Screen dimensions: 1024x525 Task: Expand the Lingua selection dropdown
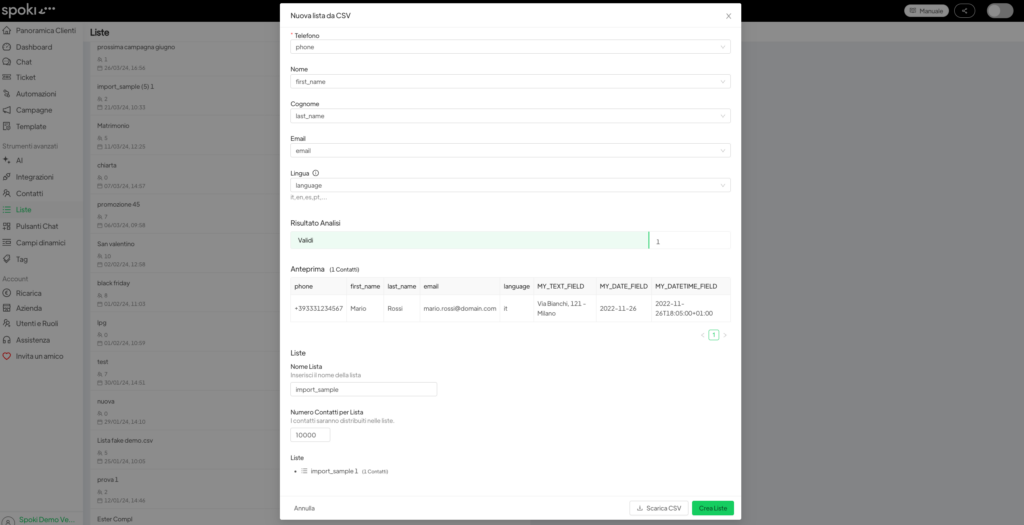pyautogui.click(x=510, y=185)
